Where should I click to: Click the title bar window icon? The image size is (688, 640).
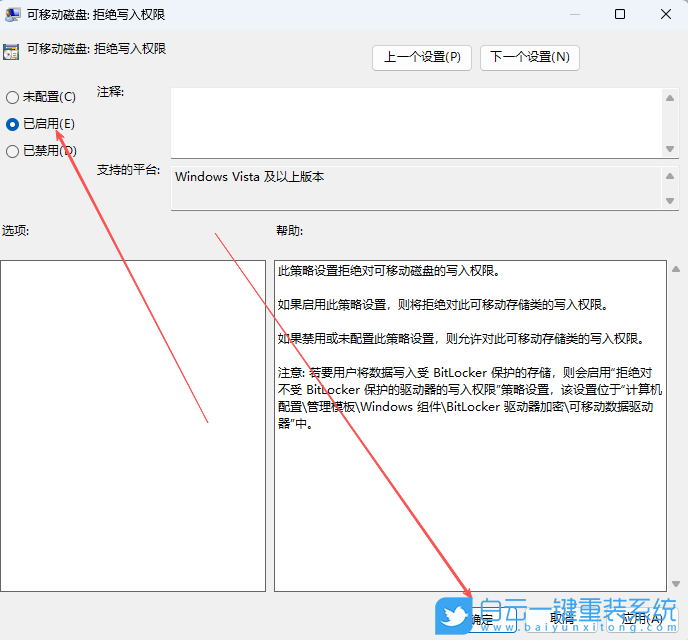[12, 14]
